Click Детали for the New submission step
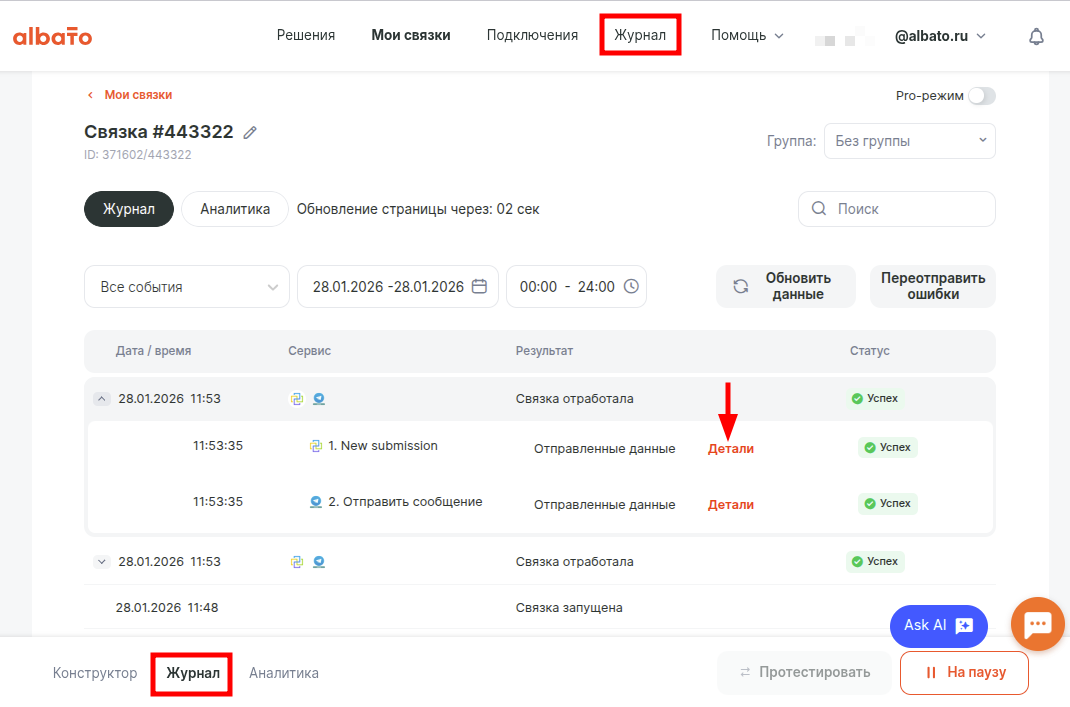Screen dimensions: 1070x707 (731, 449)
